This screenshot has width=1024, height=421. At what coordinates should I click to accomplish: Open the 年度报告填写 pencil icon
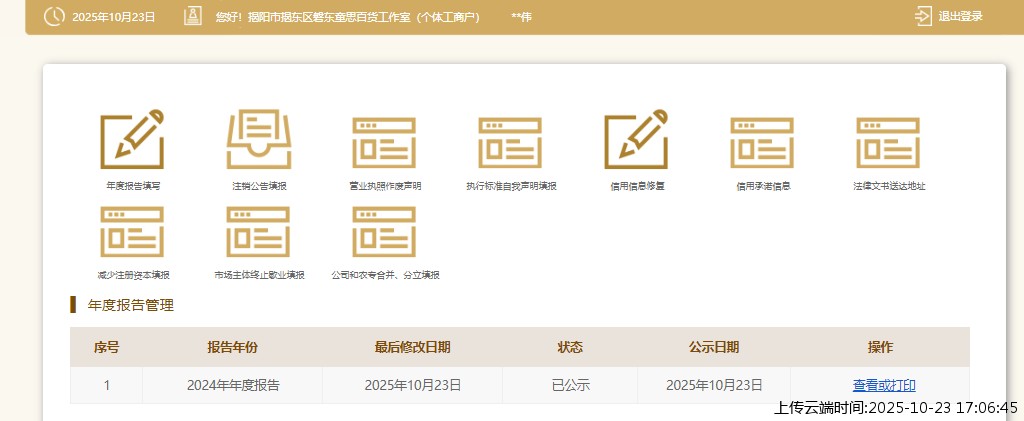tap(132, 140)
